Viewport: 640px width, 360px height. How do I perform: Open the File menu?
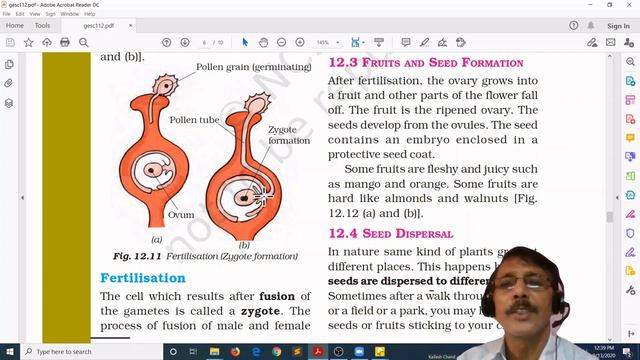tap(6, 14)
